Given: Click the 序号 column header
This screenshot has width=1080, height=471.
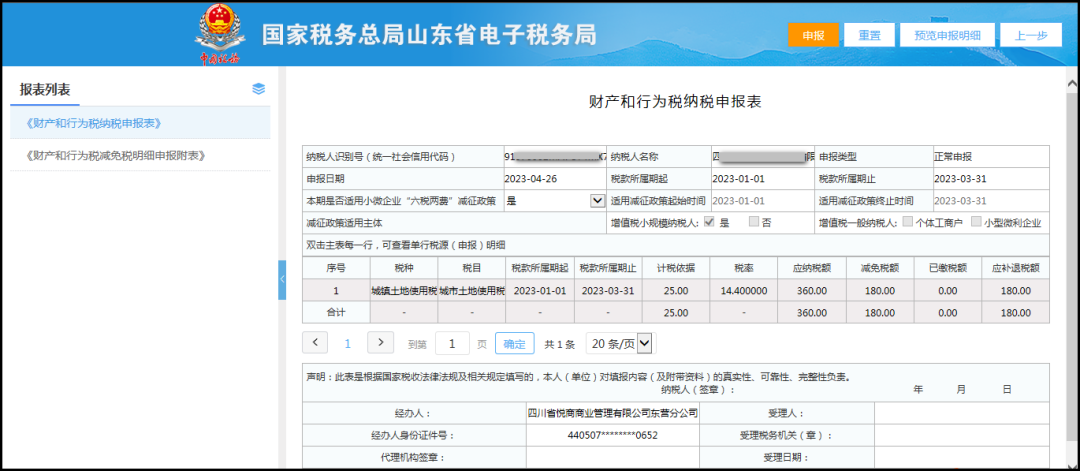Looking at the screenshot, I should (x=336, y=268).
